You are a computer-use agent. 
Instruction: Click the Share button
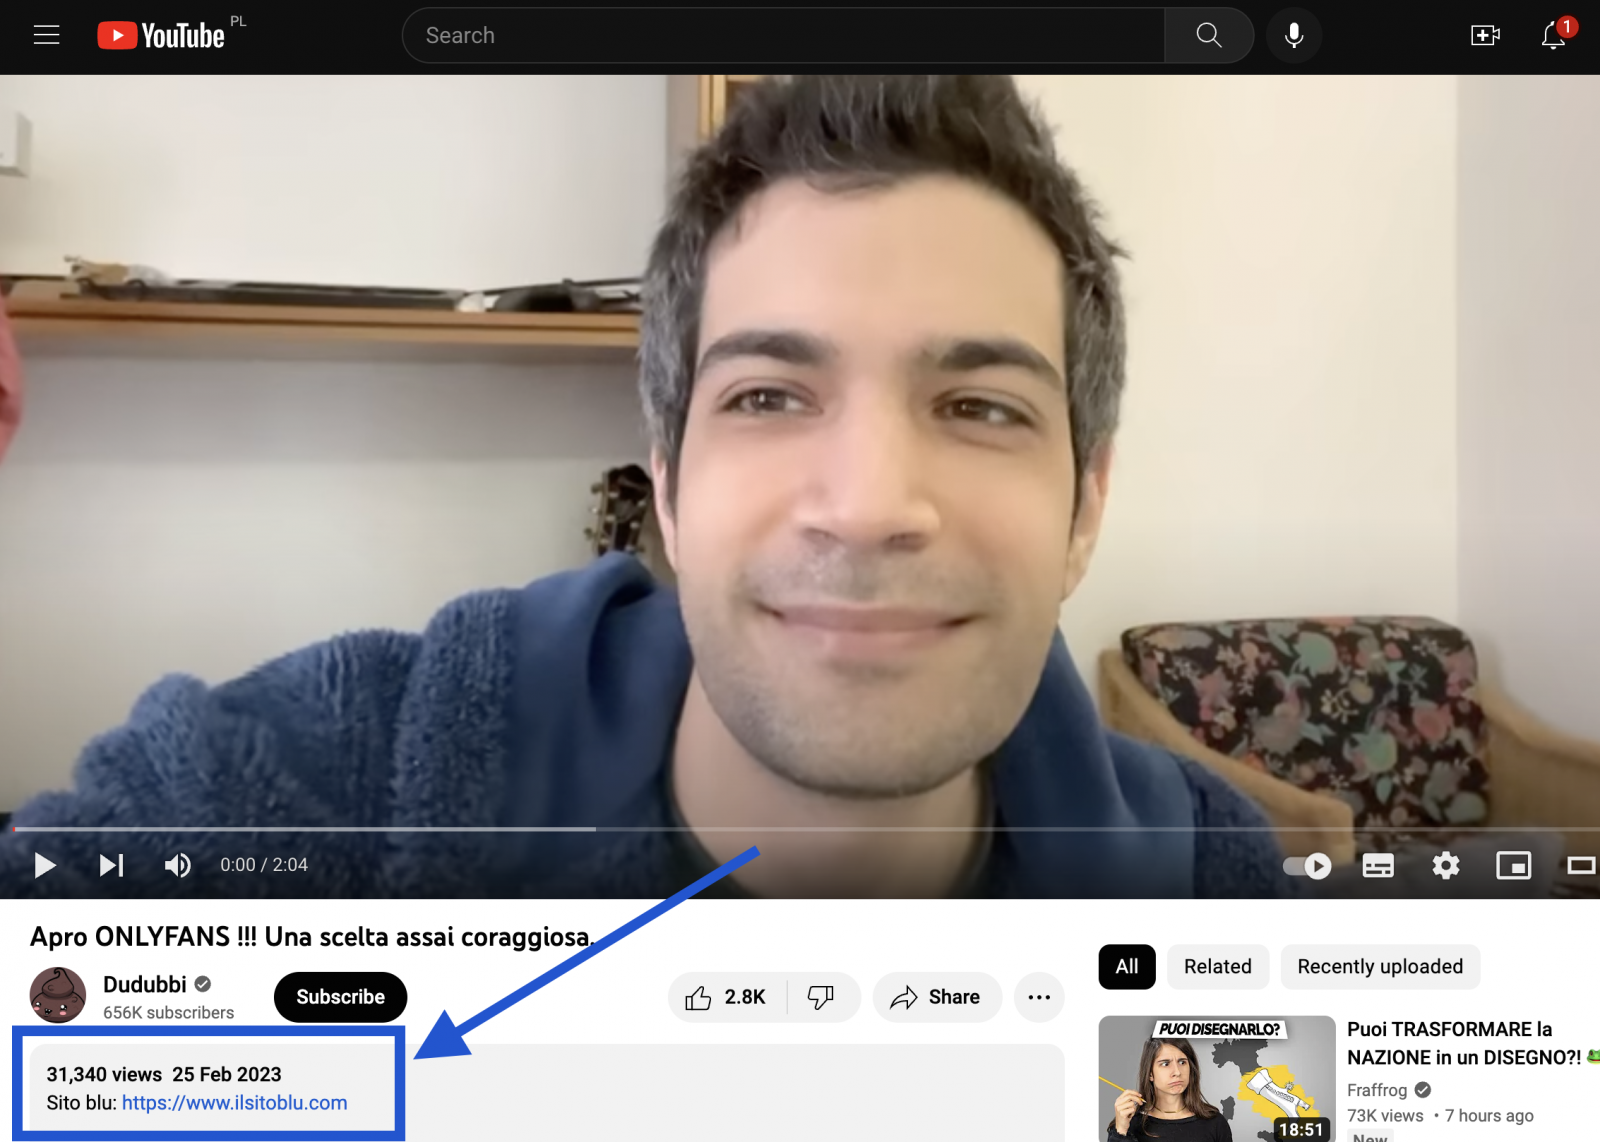[937, 997]
